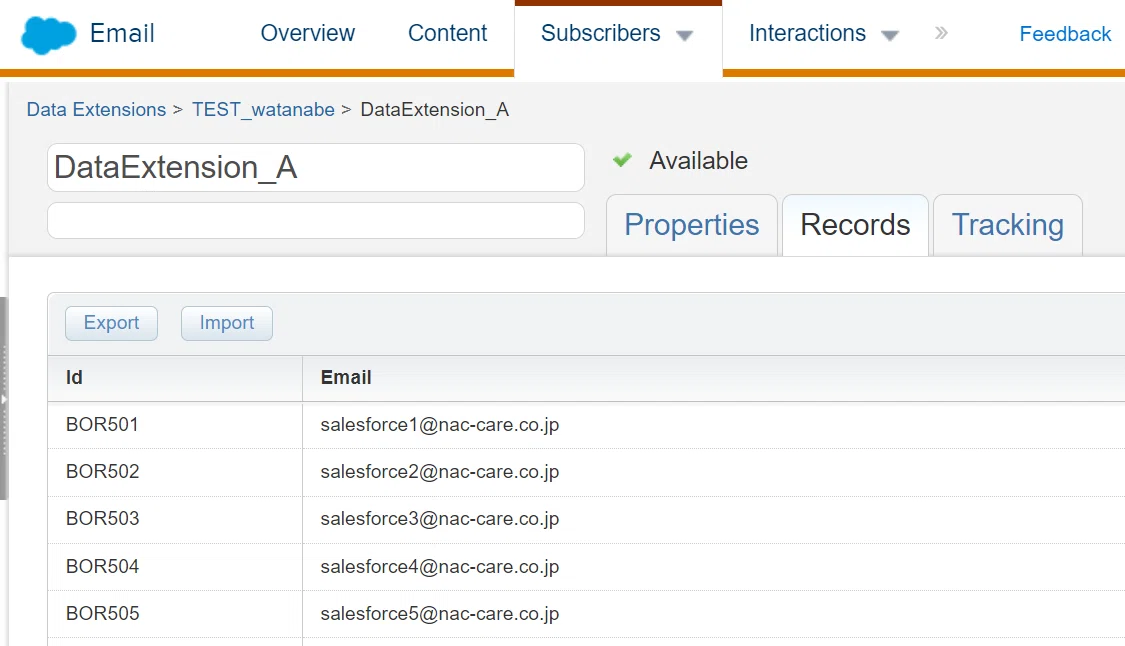Image resolution: width=1125 pixels, height=646 pixels.
Task: Click the empty description field
Action: click(316, 220)
